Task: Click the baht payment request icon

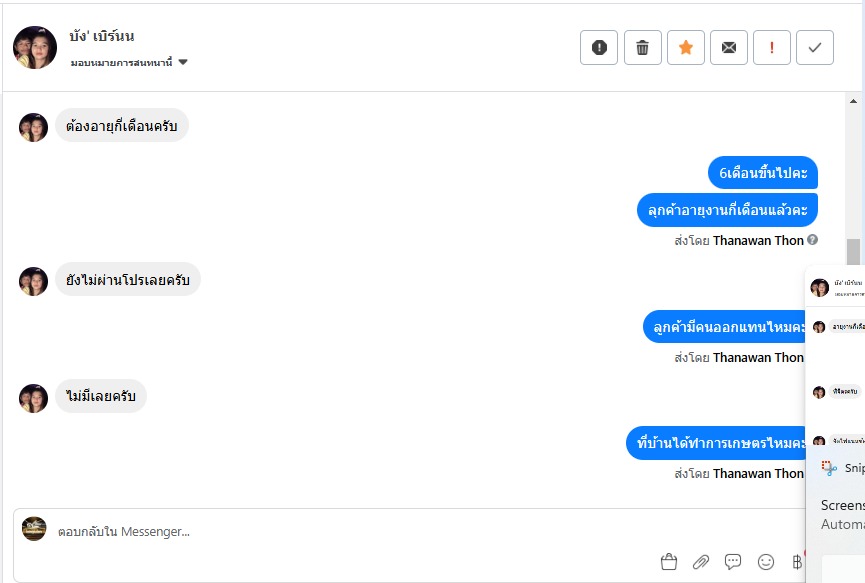Action: (797, 562)
